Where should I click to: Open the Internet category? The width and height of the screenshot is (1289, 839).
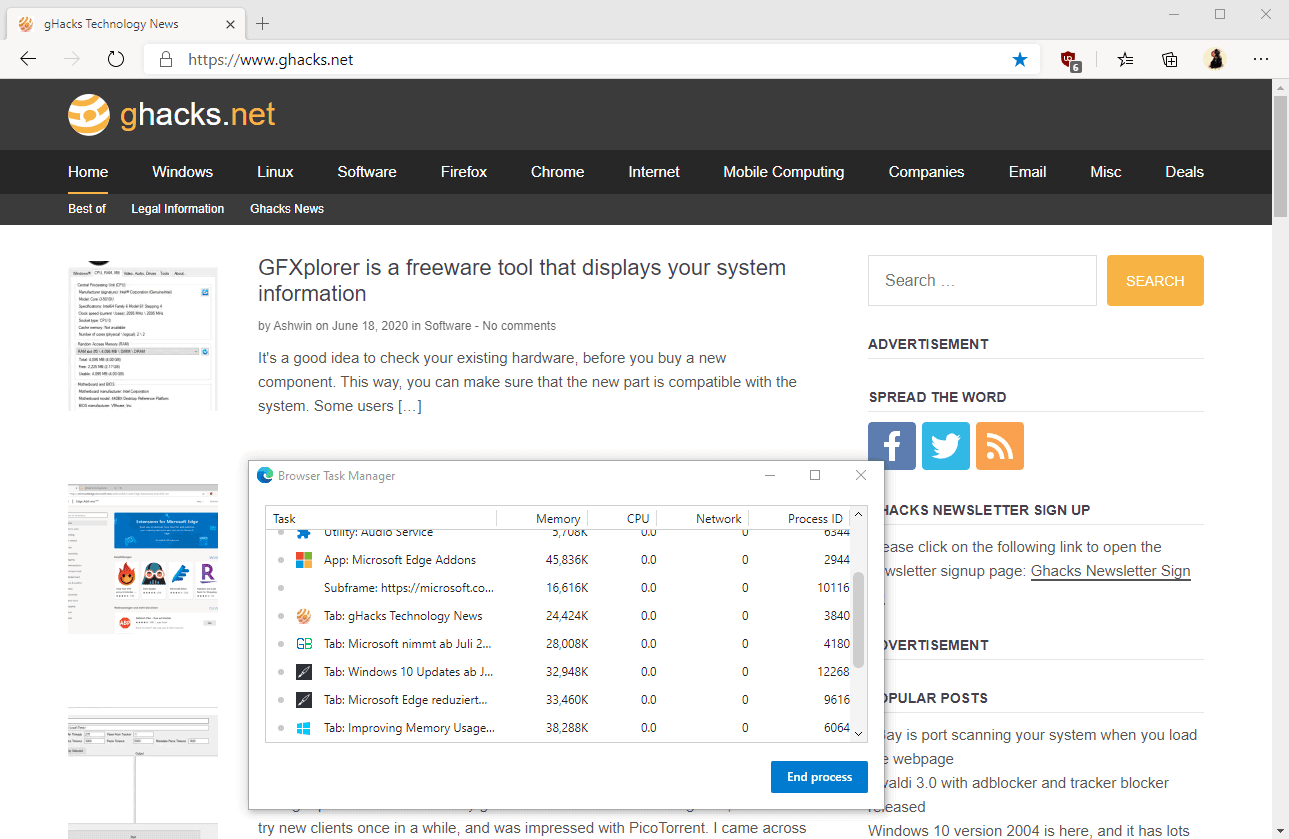point(654,172)
